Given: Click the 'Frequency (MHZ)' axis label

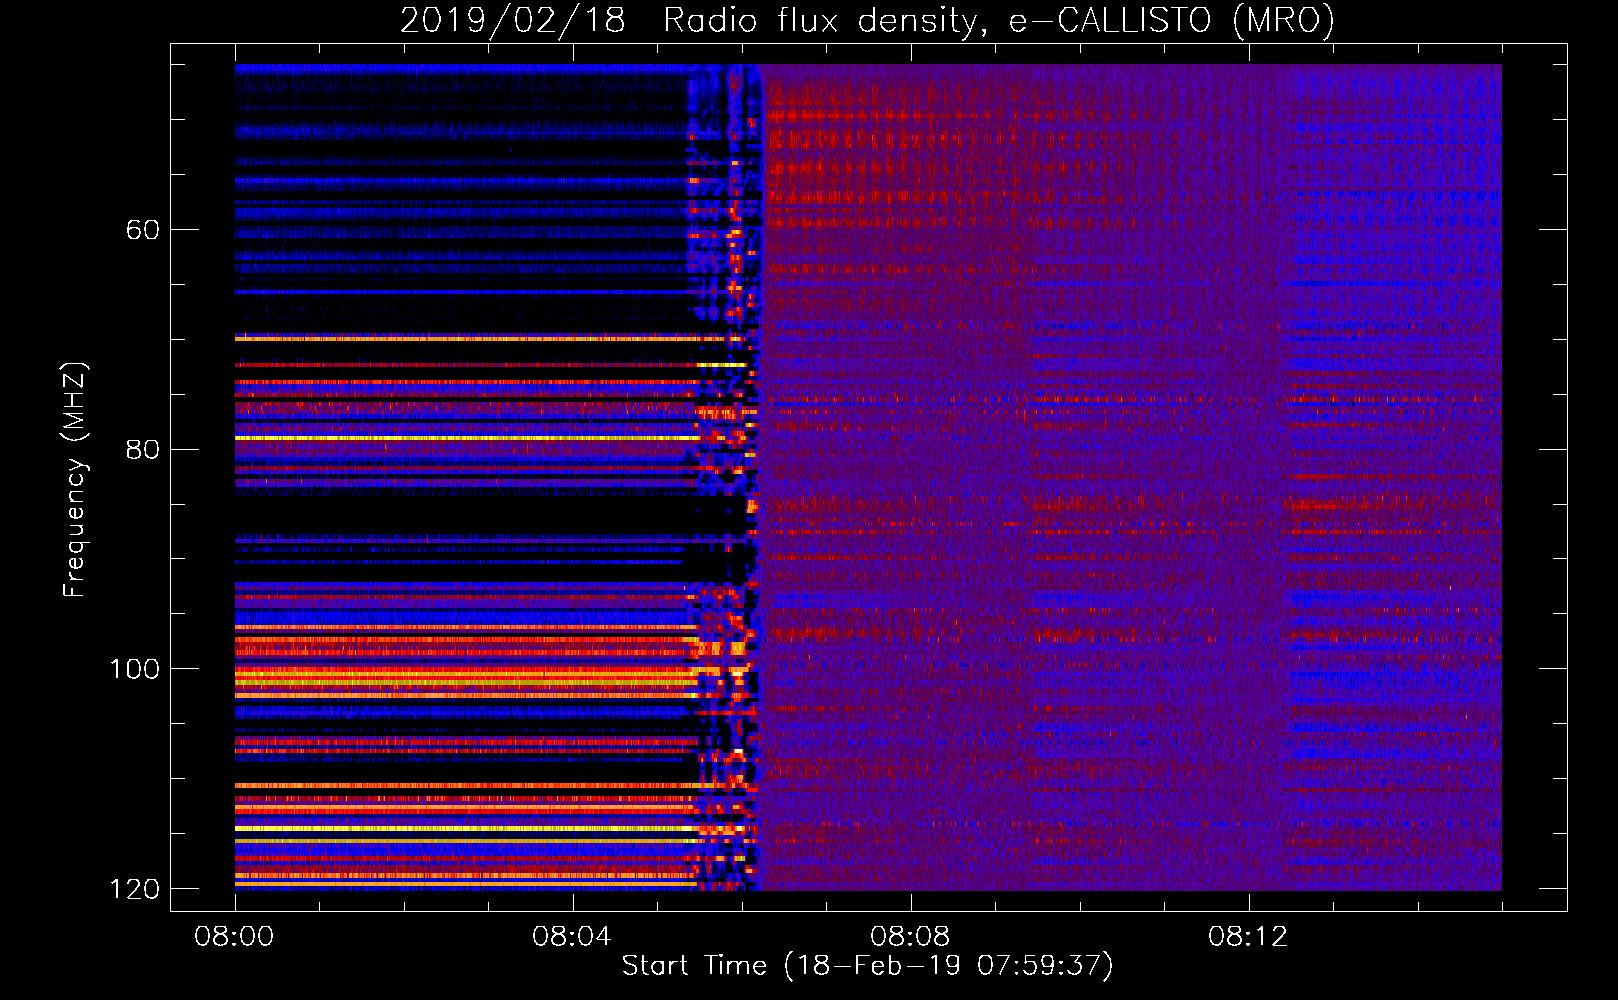Looking at the screenshot, I should click(74, 480).
